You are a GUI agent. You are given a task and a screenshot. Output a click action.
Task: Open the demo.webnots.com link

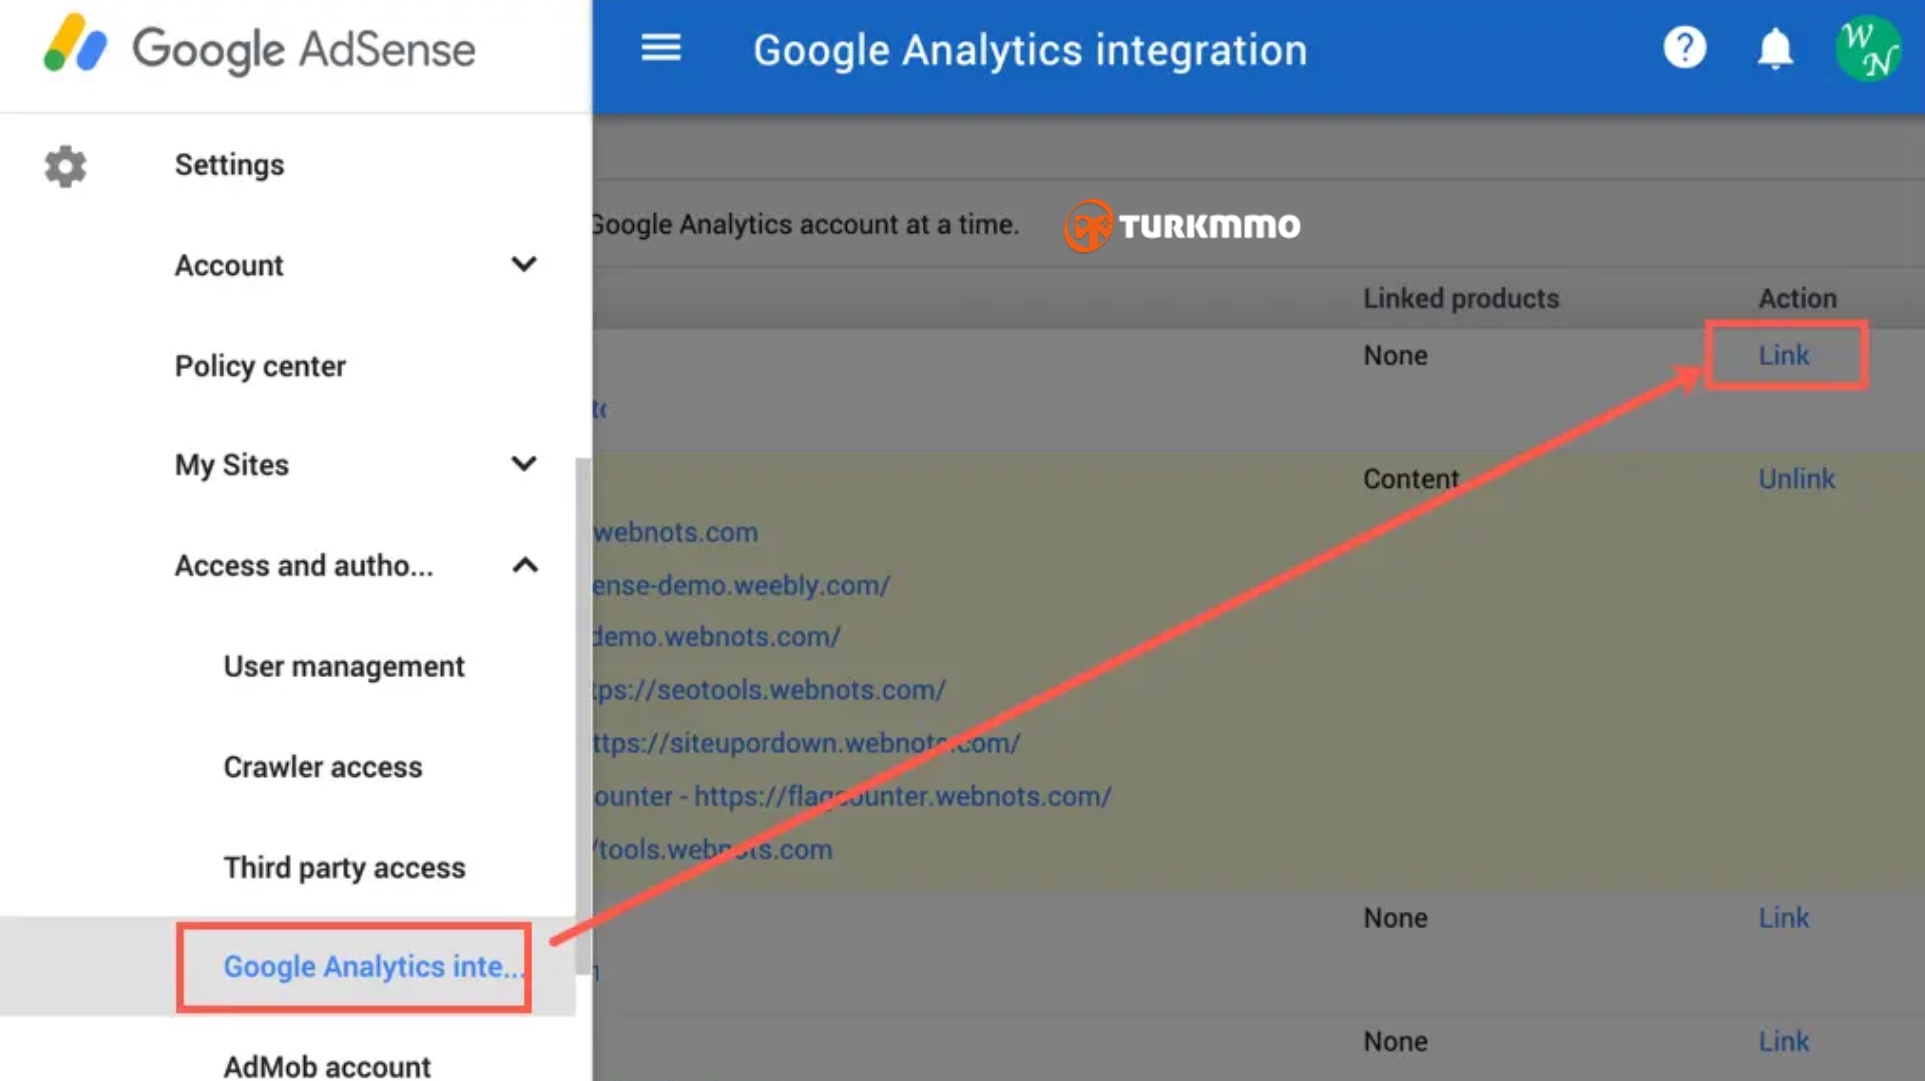coord(717,637)
